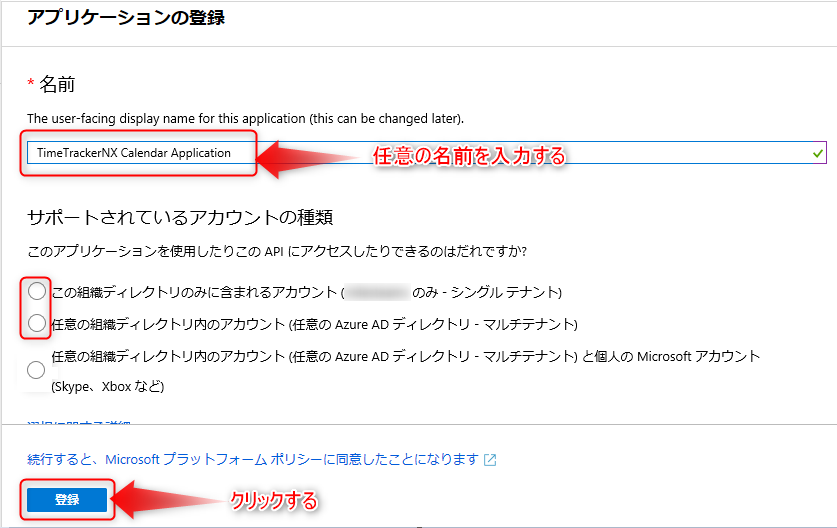This screenshot has height=528, width=837.
Task: Click the green validation checkmark in name field
Action: point(818,153)
